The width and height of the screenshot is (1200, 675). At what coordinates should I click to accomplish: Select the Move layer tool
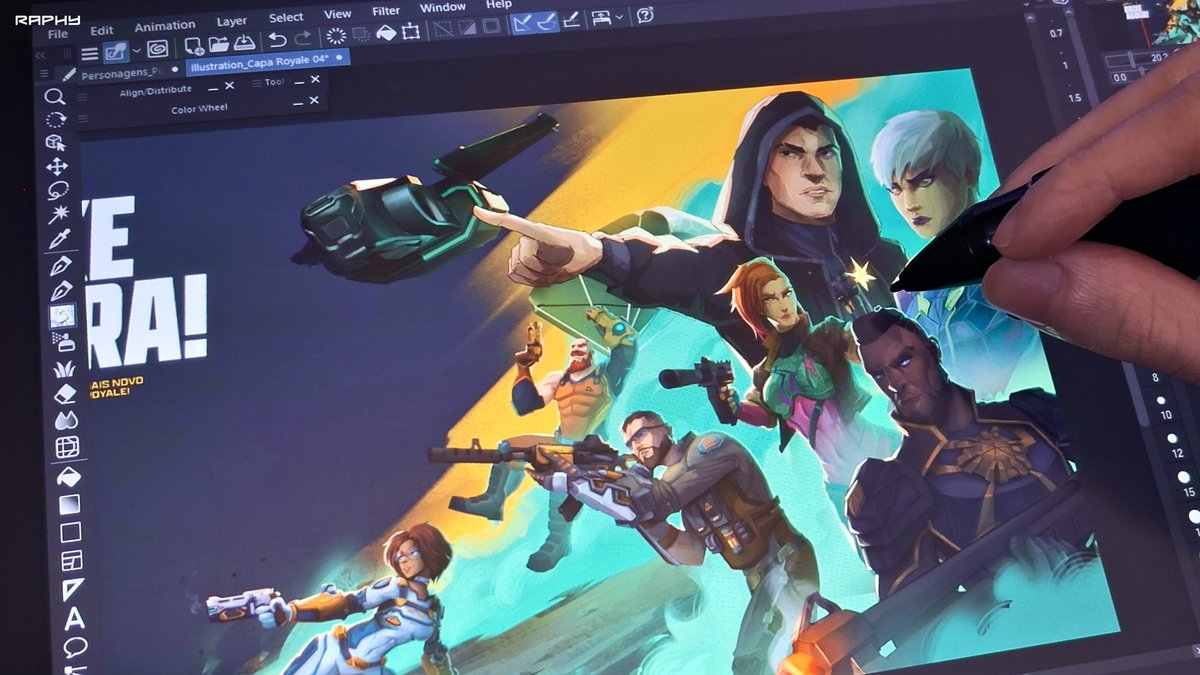[57, 167]
